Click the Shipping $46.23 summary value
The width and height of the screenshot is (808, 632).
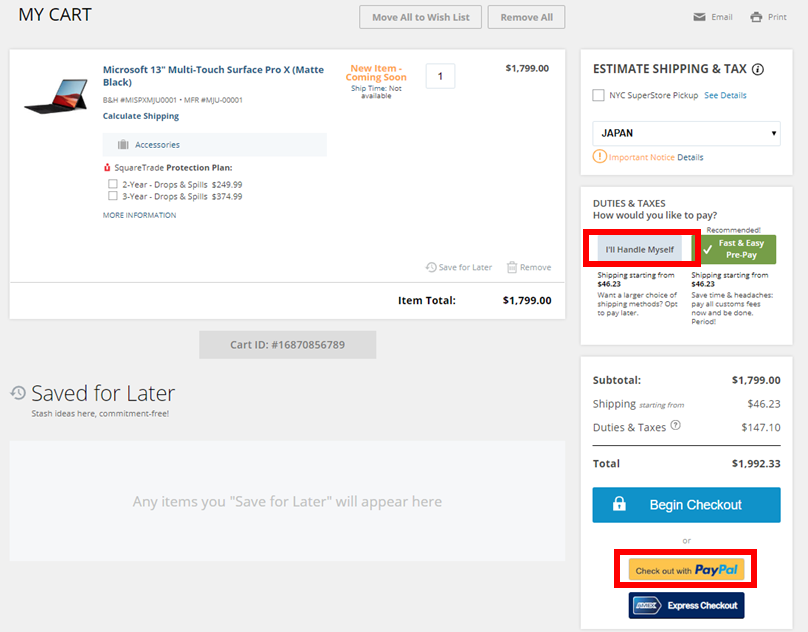pyautogui.click(x=764, y=404)
